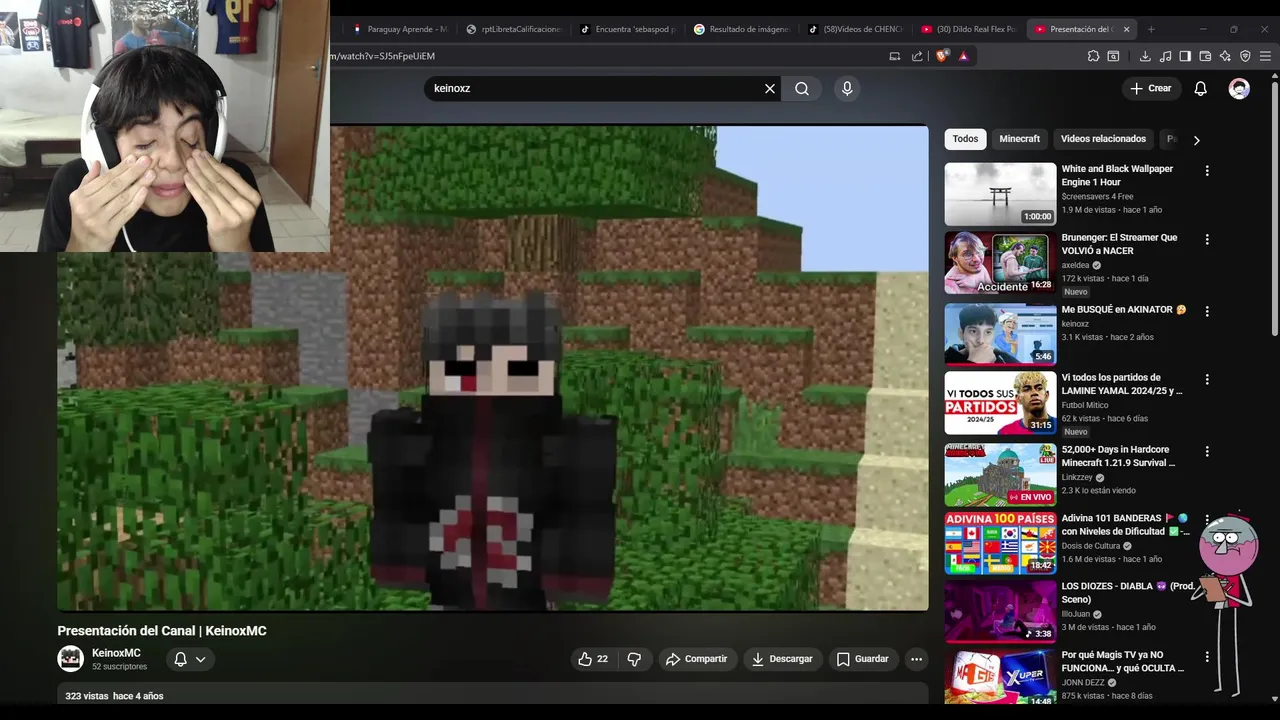This screenshot has width=1280, height=720.
Task: Open options for Por qué Magis TV video
Action: tap(1207, 657)
